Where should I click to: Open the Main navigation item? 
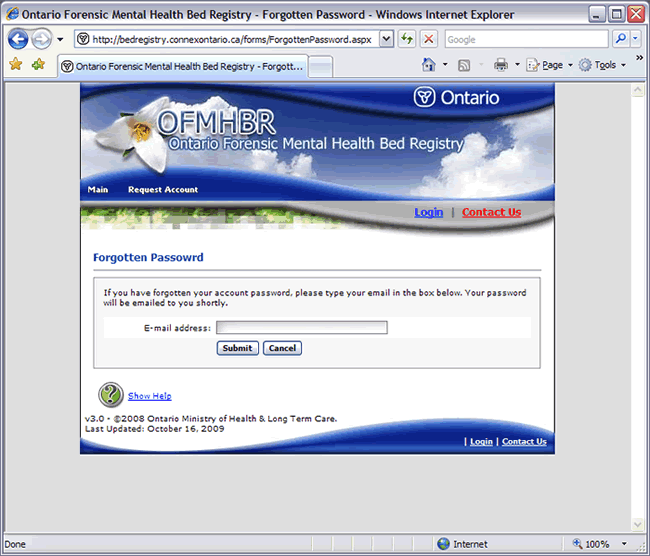point(98,189)
